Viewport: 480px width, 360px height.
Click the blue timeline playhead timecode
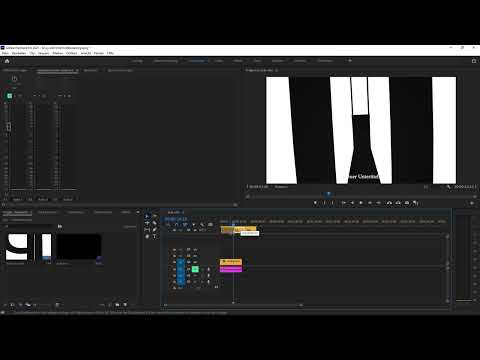pyautogui.click(x=176, y=219)
